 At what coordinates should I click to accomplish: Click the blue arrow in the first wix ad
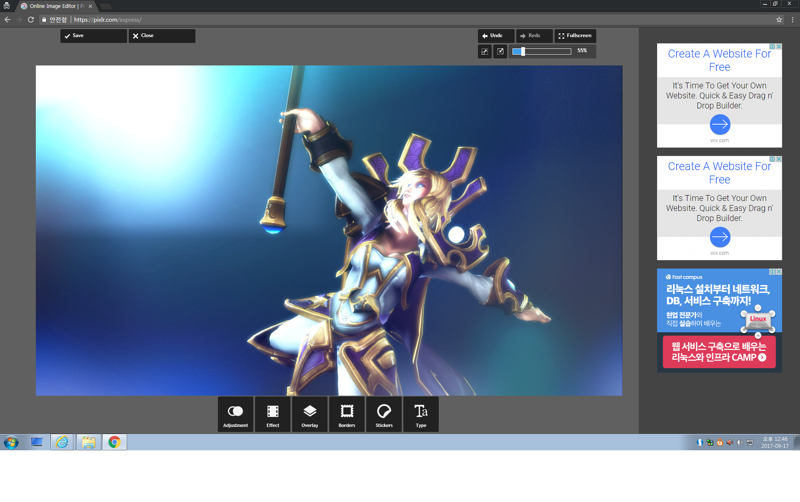(720, 124)
